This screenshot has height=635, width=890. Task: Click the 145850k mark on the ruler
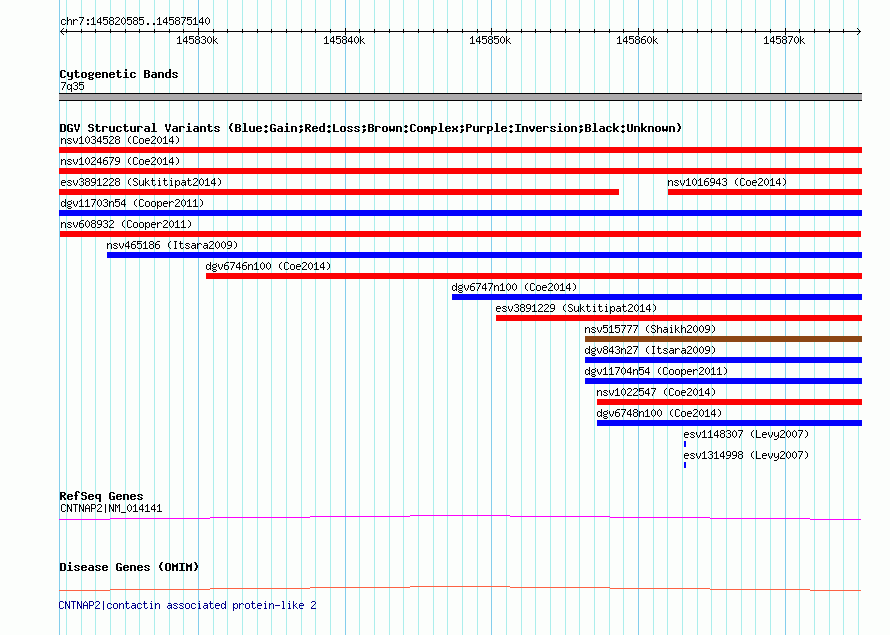pyautogui.click(x=490, y=40)
